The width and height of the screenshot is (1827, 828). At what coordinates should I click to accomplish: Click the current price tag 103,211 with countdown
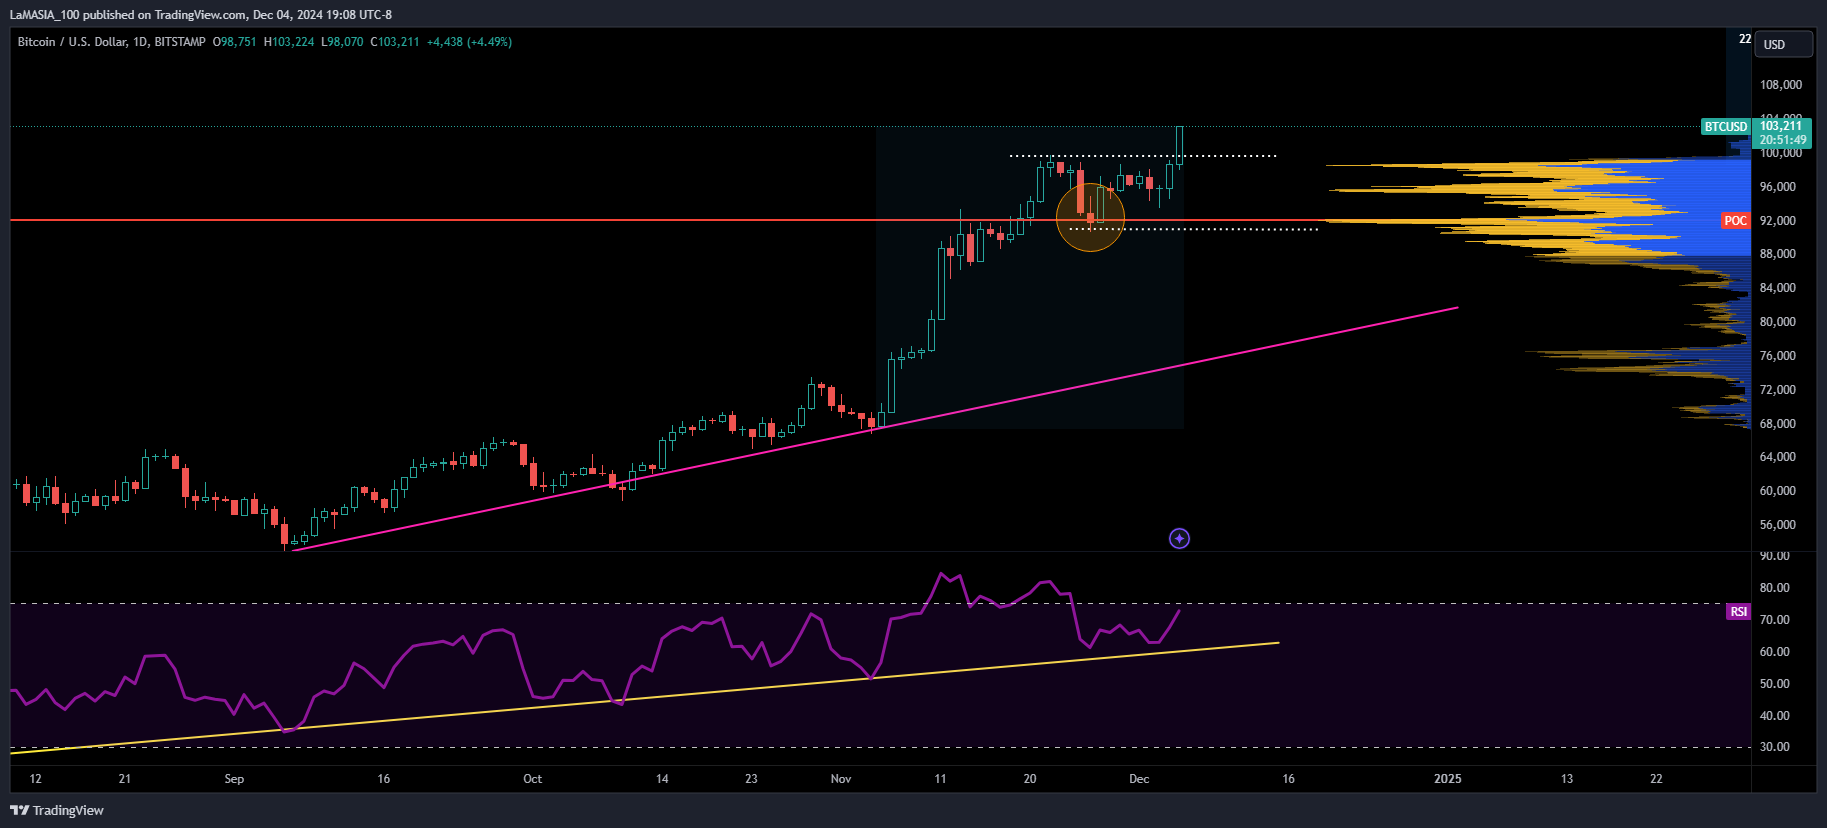pyautogui.click(x=1783, y=133)
